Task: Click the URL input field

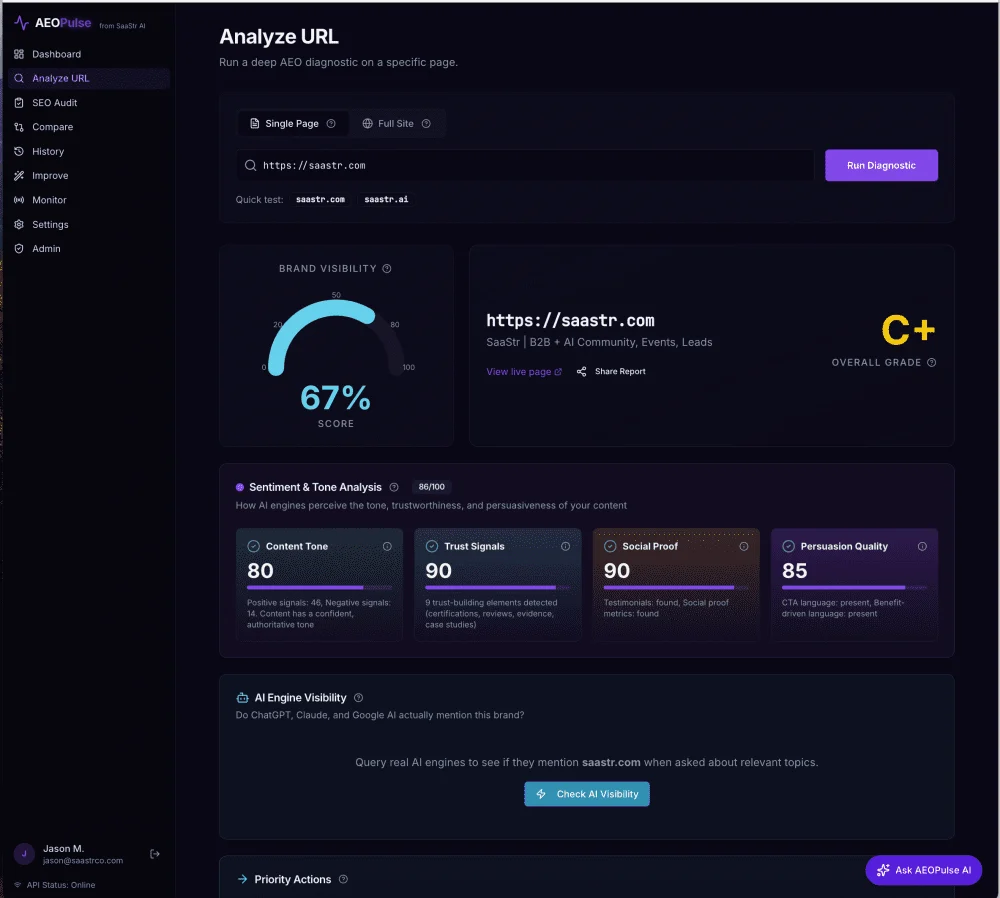Action: coord(530,166)
